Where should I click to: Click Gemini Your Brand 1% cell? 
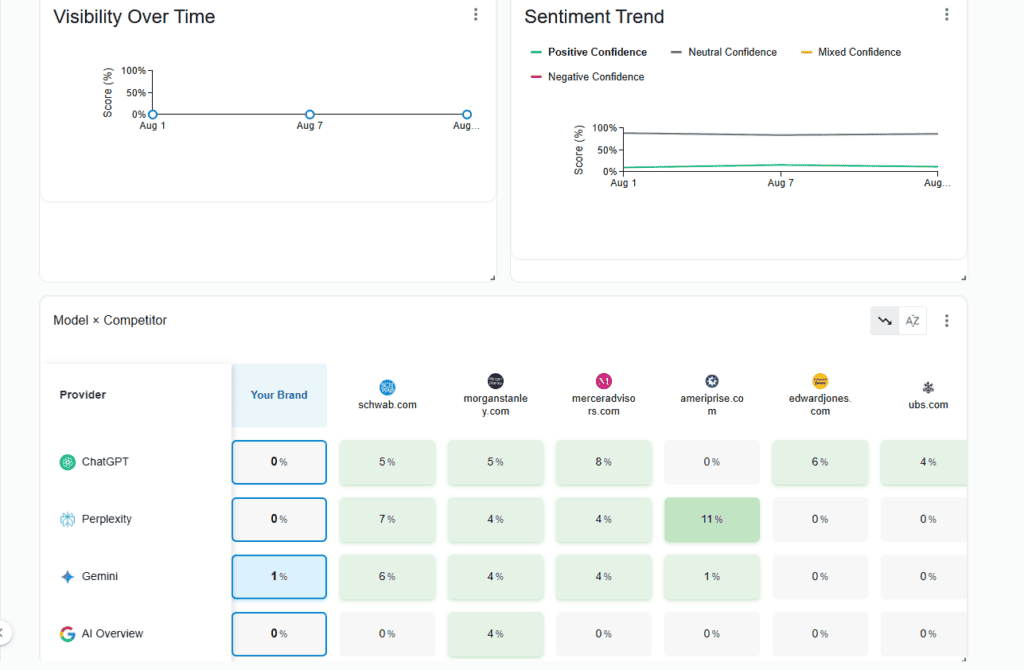click(x=279, y=577)
